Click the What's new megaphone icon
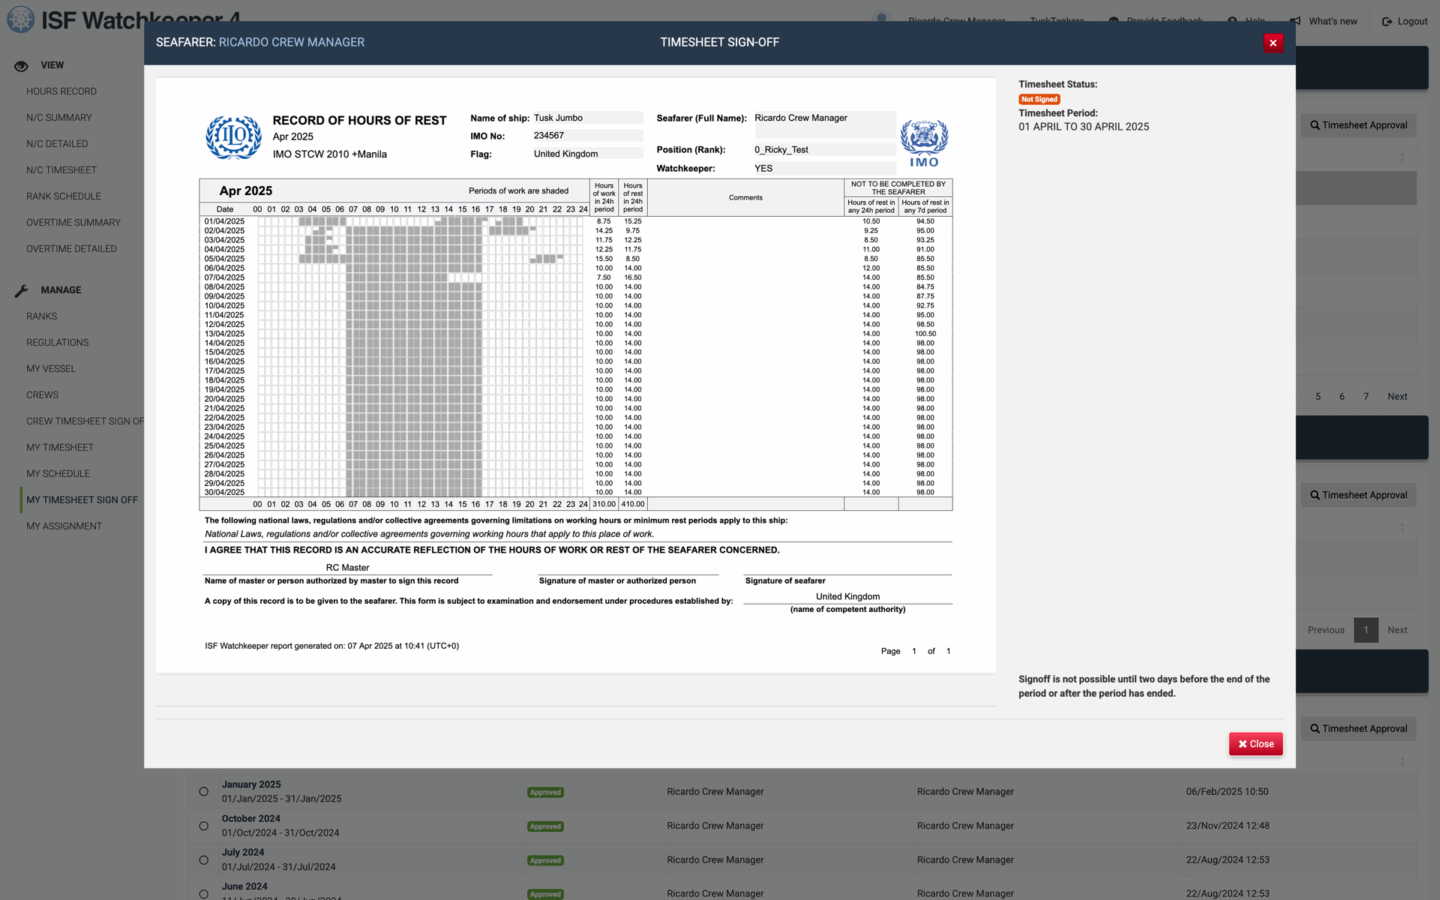 click(1296, 21)
